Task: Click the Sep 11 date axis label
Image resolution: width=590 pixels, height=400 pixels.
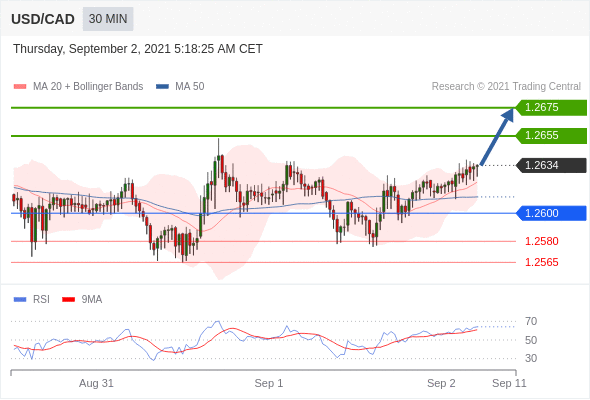Action: (509, 383)
